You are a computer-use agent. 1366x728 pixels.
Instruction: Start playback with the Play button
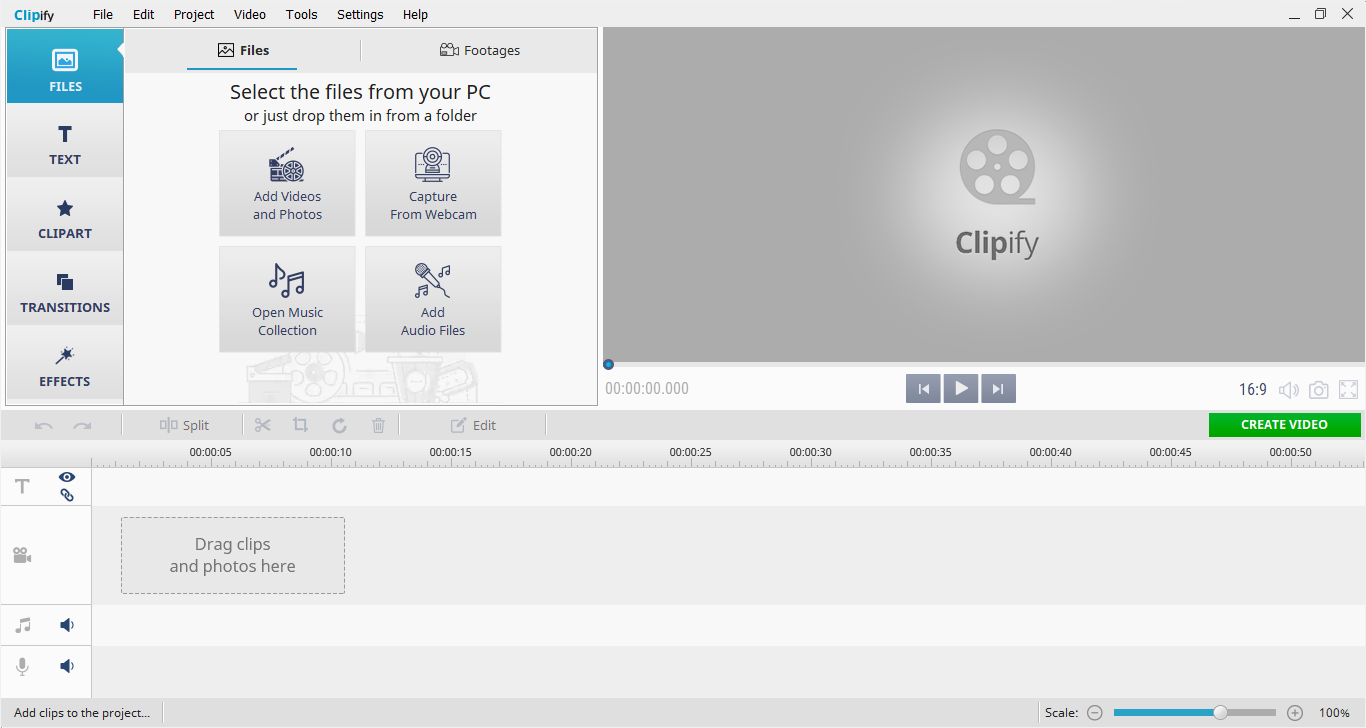click(961, 389)
